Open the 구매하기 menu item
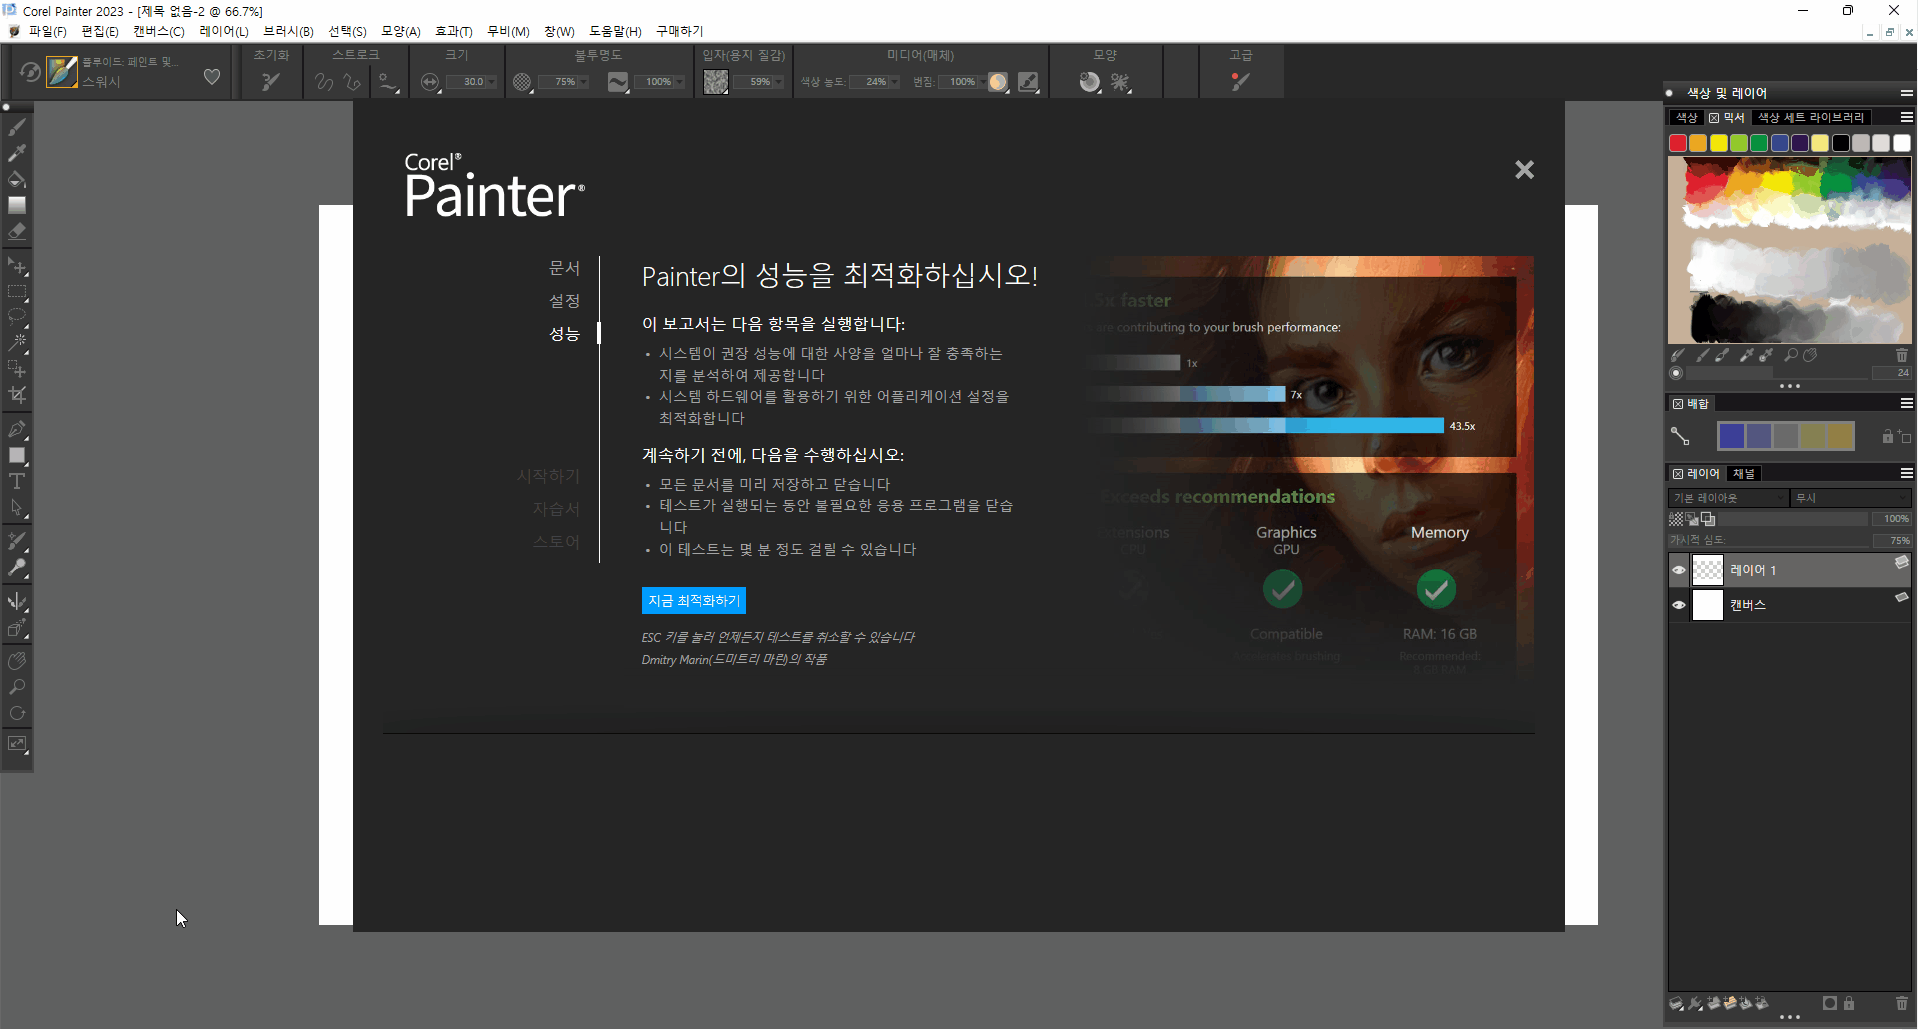The height and width of the screenshot is (1030, 1918). pos(680,32)
